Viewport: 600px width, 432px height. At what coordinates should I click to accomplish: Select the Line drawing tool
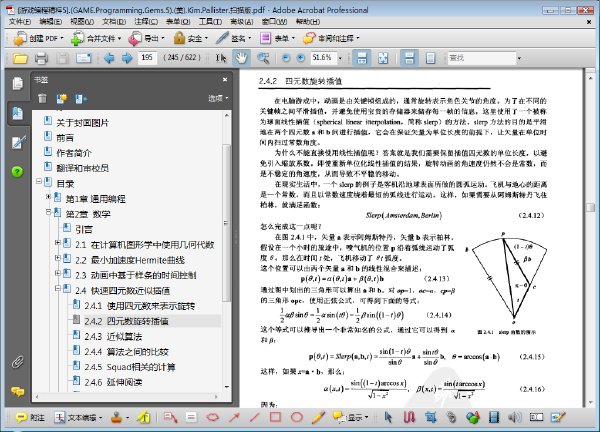pos(254,417)
